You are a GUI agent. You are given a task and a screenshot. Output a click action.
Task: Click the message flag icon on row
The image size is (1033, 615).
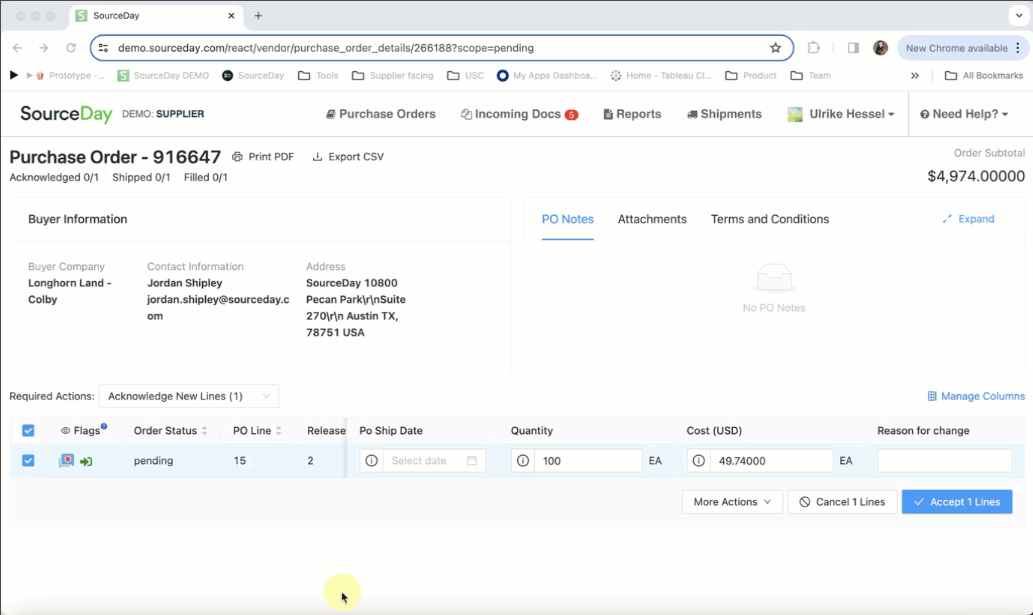(x=66, y=460)
